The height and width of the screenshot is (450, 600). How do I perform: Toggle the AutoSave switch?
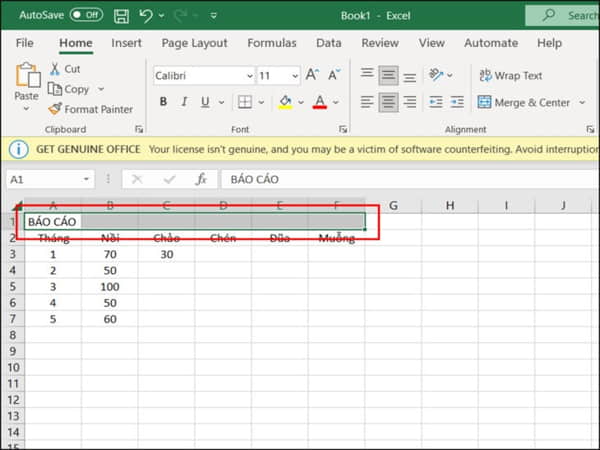[x=86, y=15]
